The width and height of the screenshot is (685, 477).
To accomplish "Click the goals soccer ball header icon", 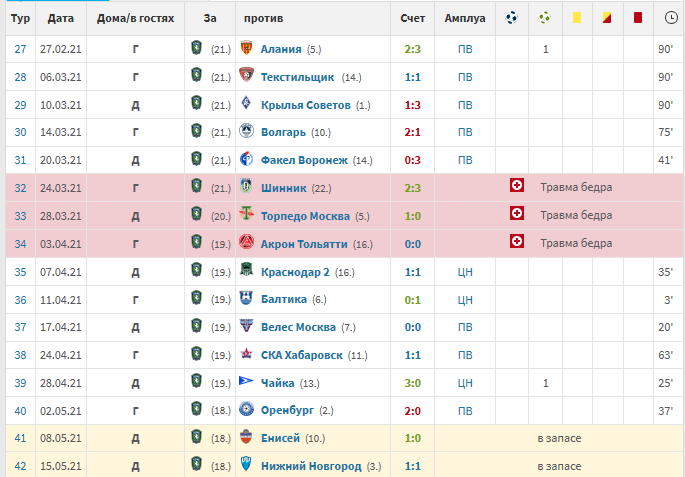I will pos(512,18).
